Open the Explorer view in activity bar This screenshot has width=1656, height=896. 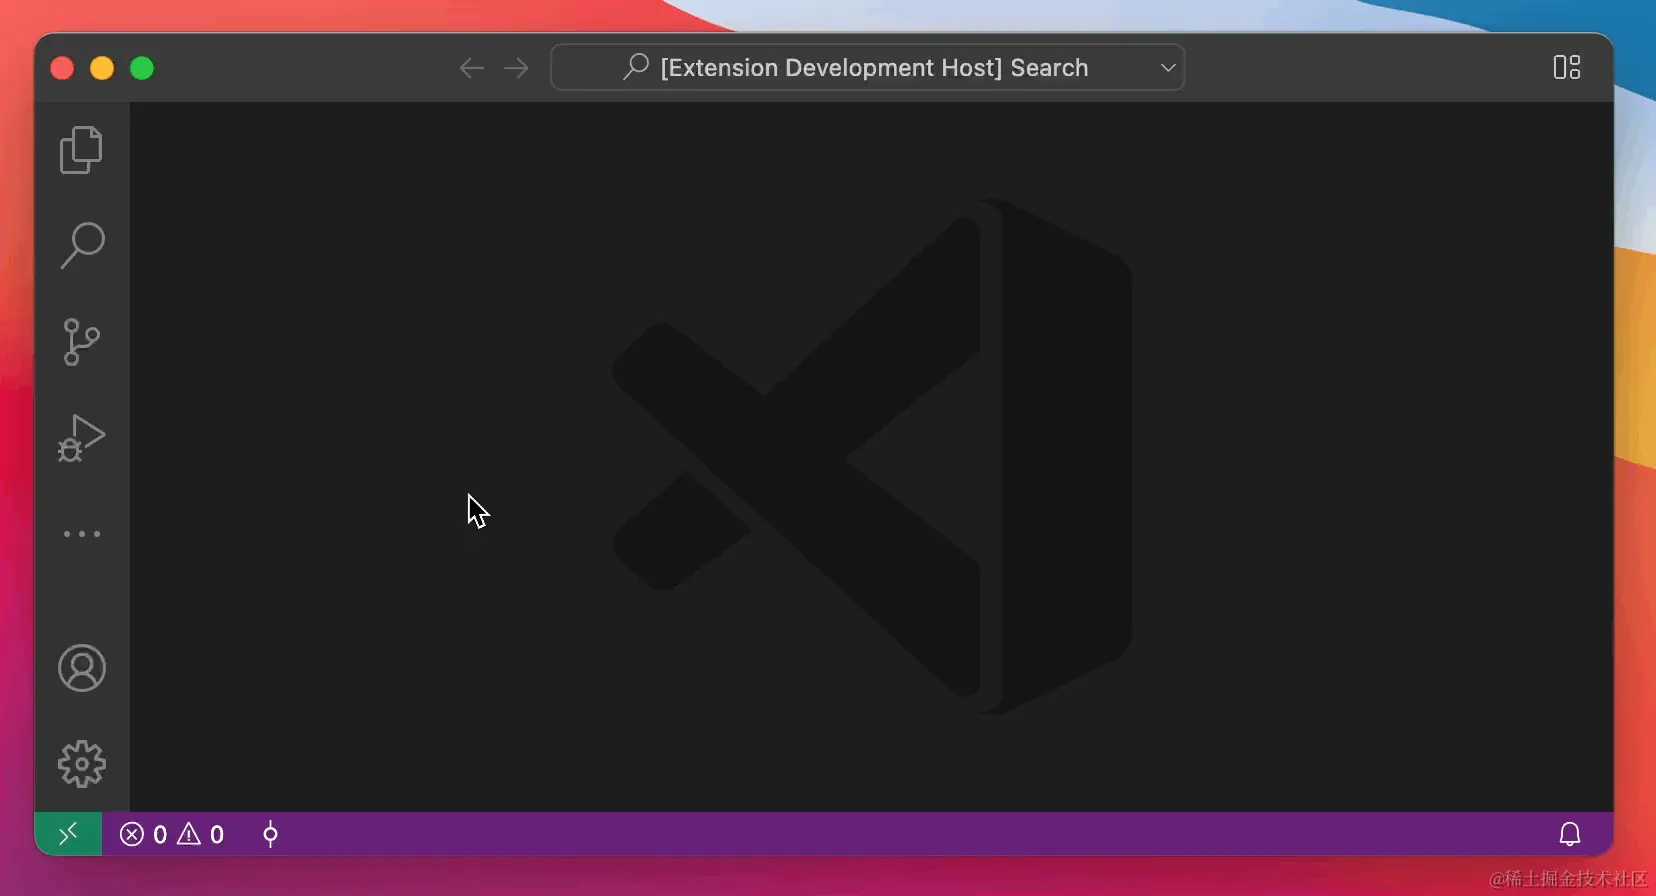click(x=81, y=150)
